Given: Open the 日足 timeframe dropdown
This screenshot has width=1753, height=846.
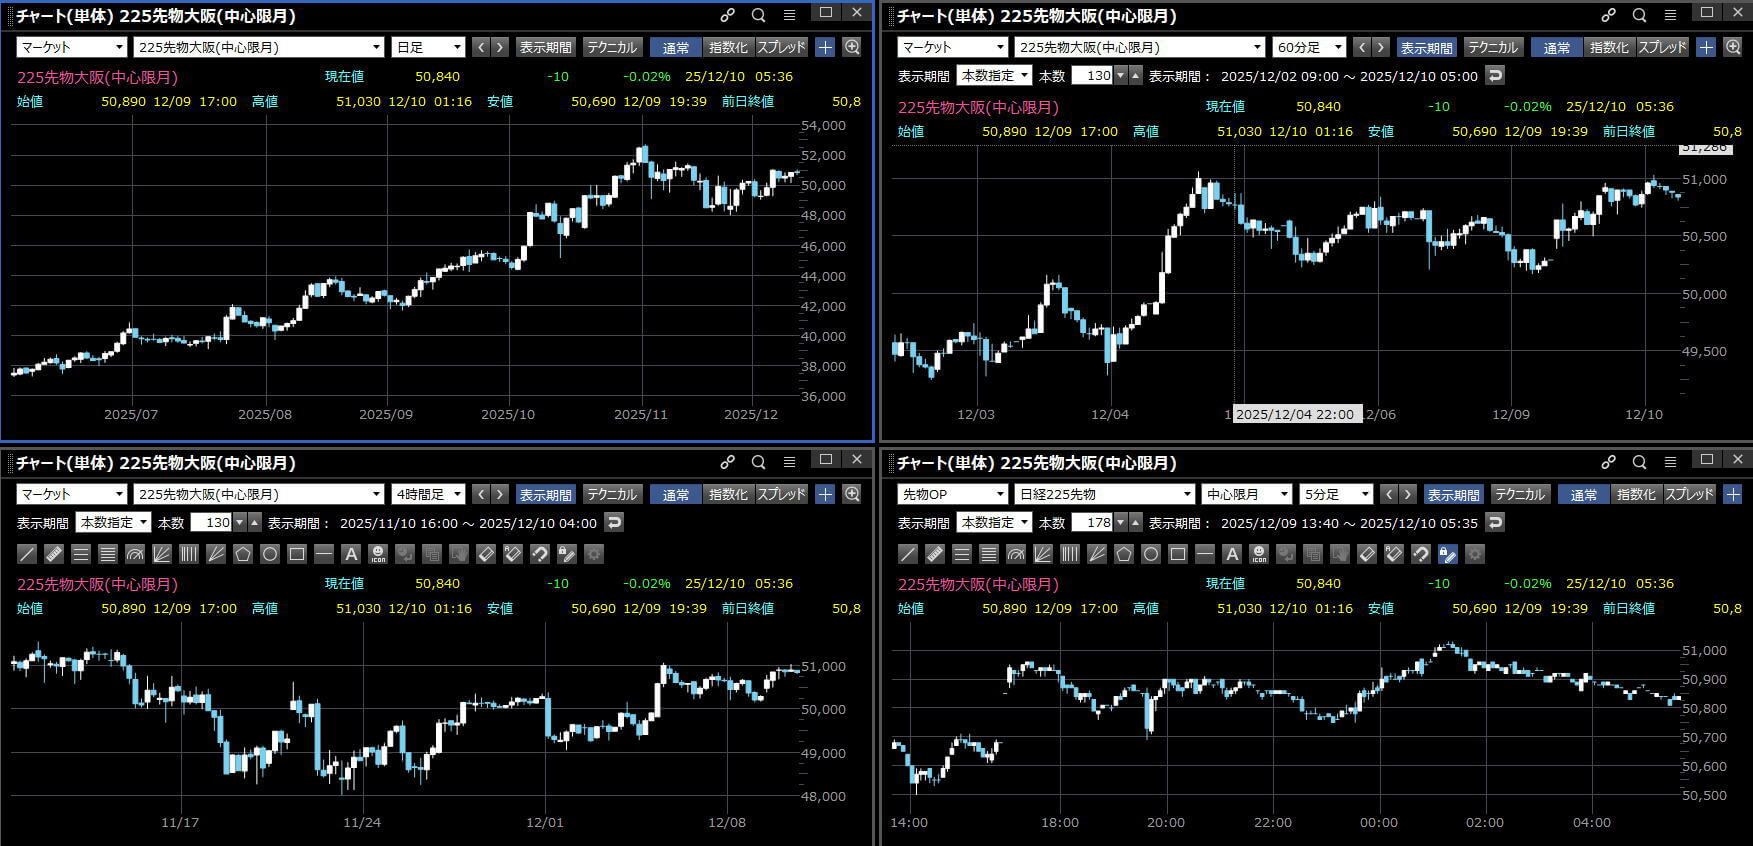Looking at the screenshot, I should click(x=428, y=47).
